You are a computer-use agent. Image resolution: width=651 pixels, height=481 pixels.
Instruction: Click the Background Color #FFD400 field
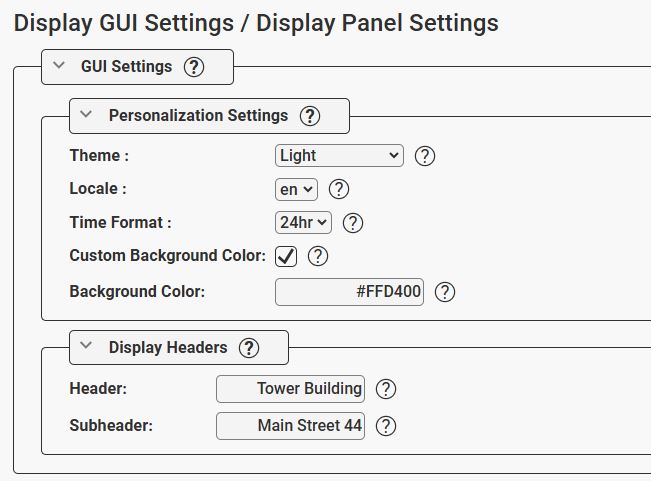click(349, 292)
